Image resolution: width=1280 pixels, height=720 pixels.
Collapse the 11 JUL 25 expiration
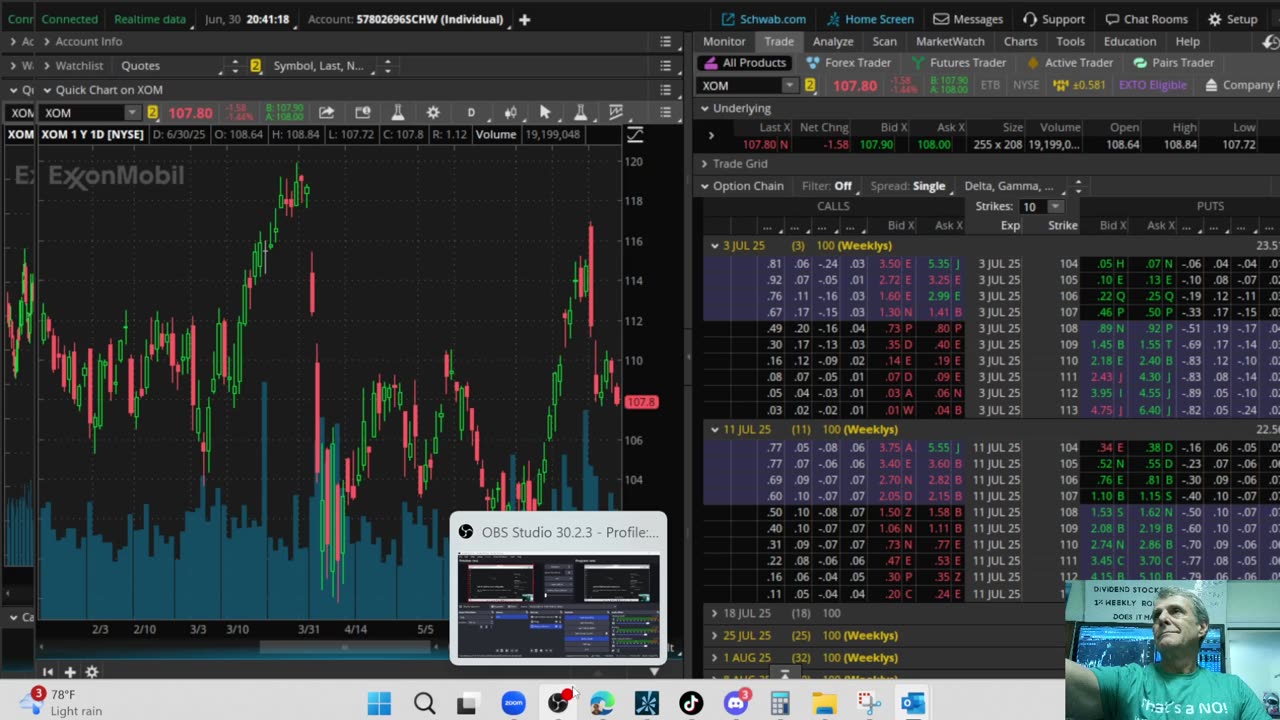[x=714, y=430]
